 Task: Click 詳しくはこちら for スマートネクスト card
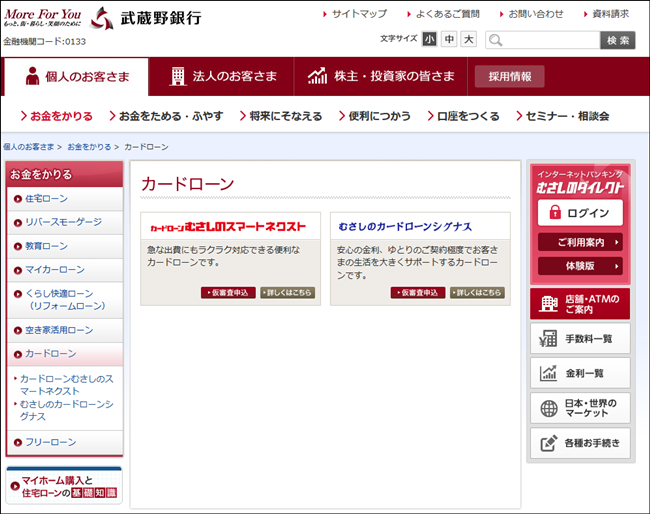click(x=288, y=293)
